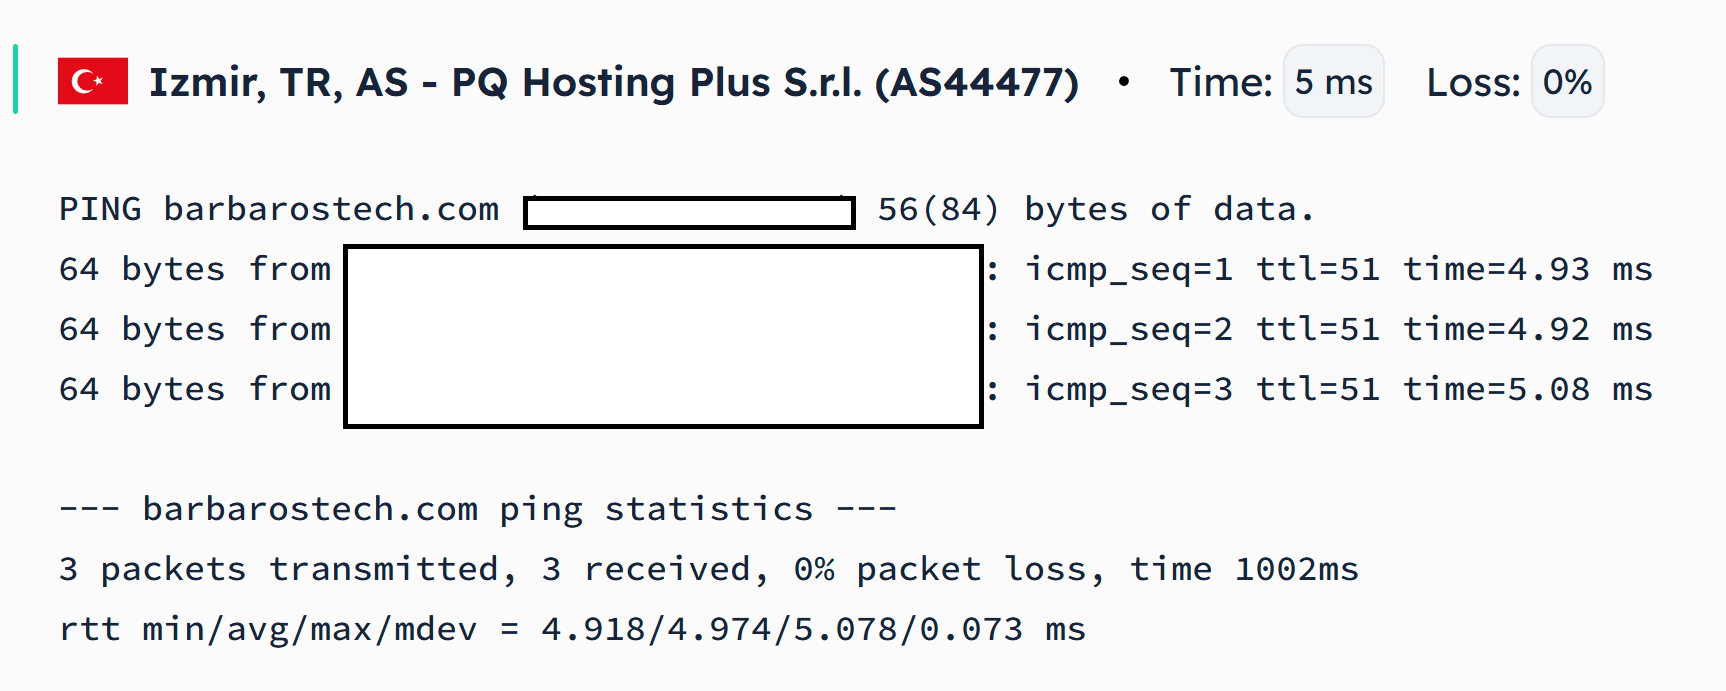The image size is (1726, 691).
Task: Select the icmp_seq=3 time=5.08 ms line
Action: [x=856, y=389]
